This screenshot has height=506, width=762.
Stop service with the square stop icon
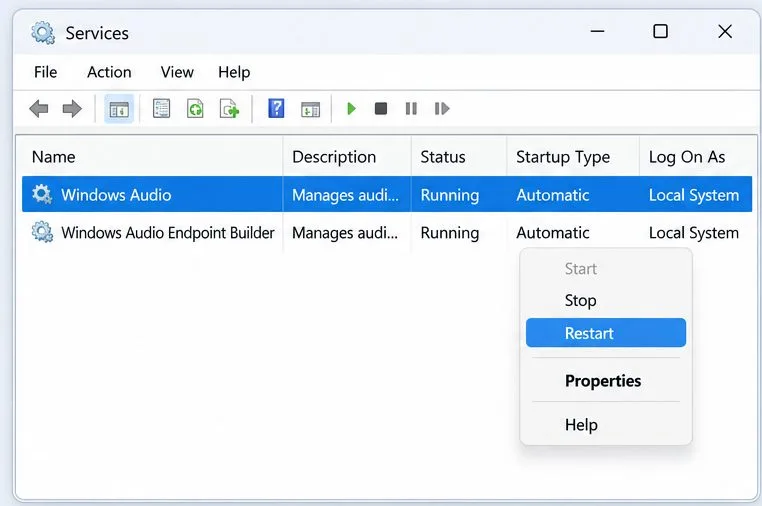(x=381, y=108)
